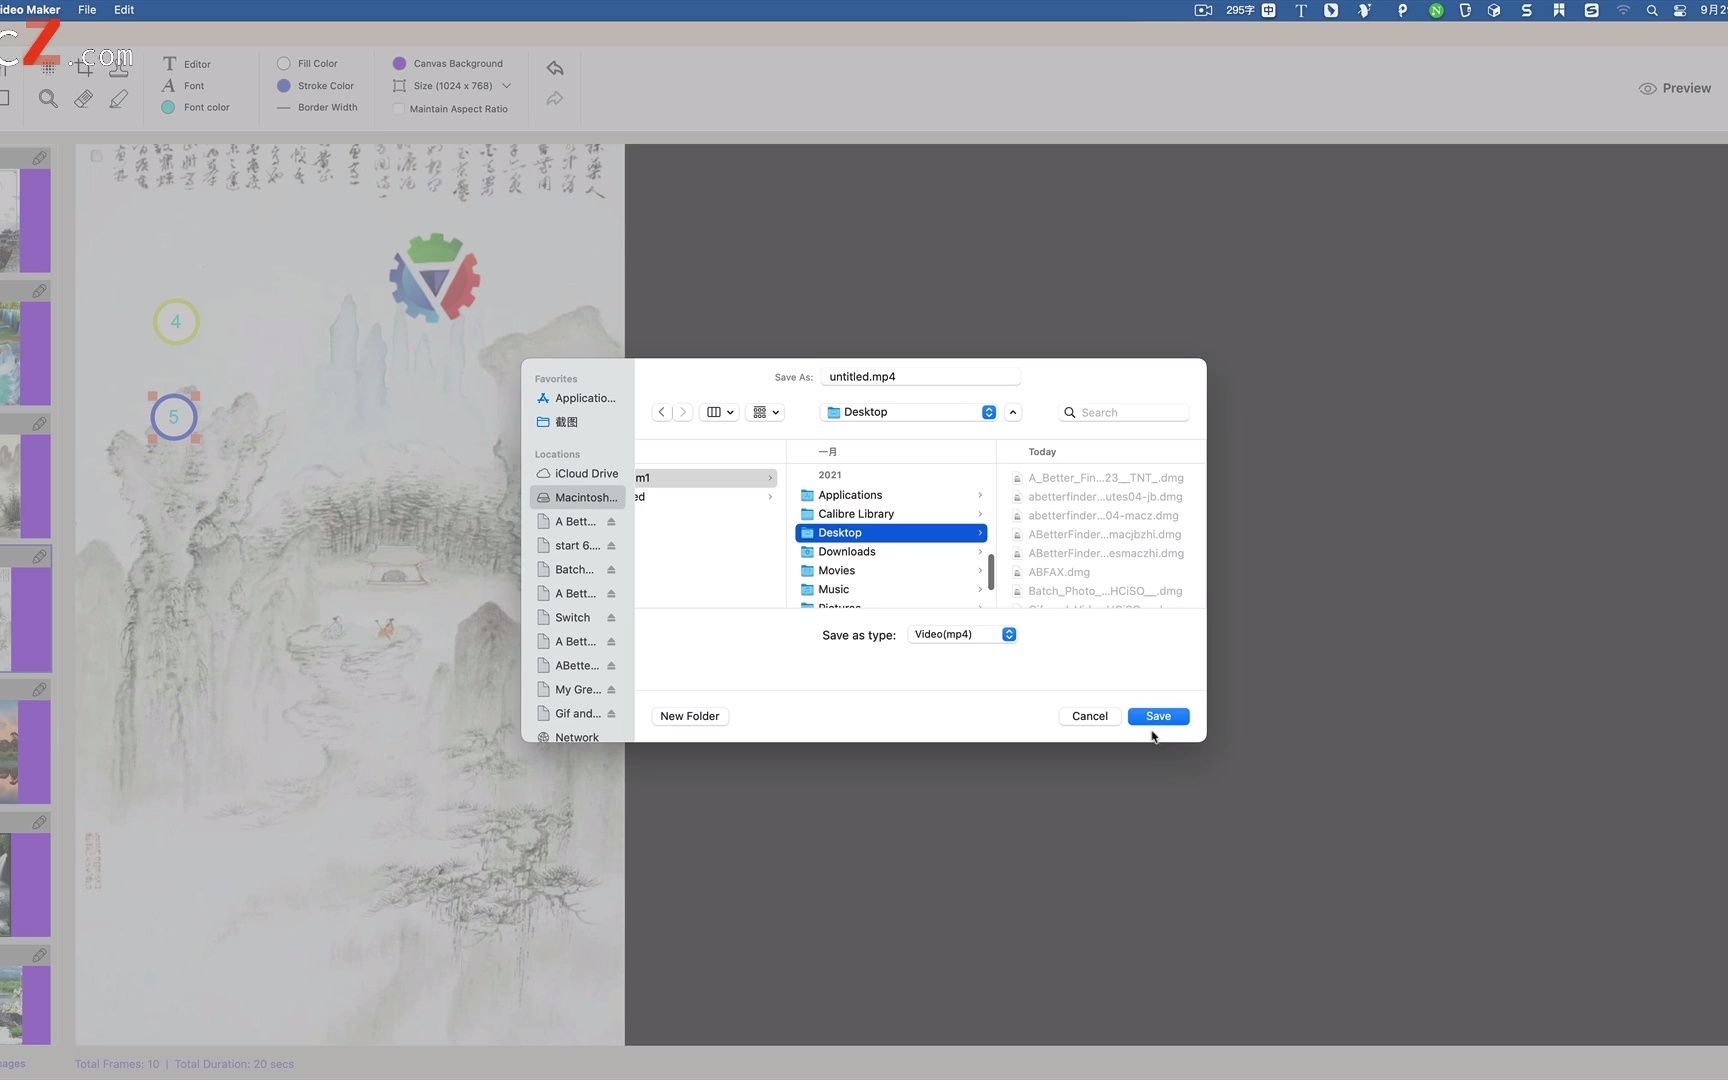Open the grouping options dropdown
Screen dimensions: 1728x1080
click(766, 412)
